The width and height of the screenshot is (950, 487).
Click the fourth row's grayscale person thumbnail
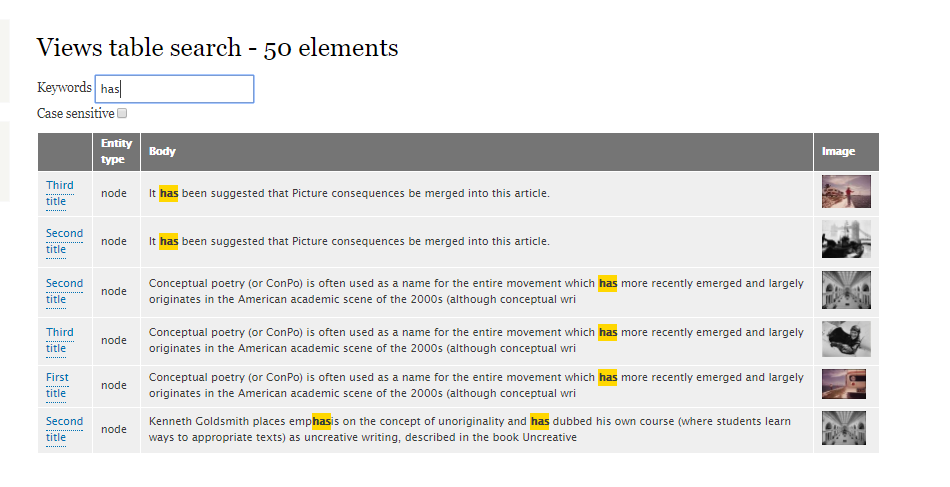pyautogui.click(x=845, y=339)
